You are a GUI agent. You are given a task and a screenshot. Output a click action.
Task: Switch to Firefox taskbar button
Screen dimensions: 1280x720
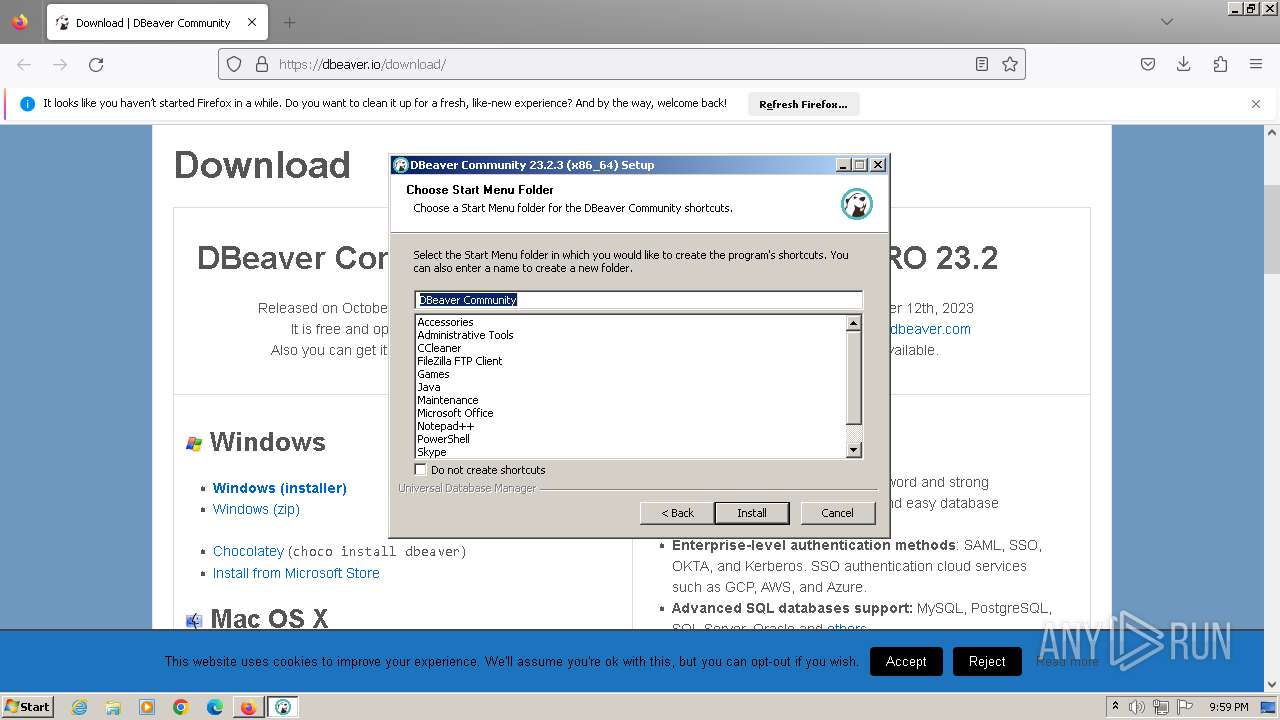click(x=248, y=707)
